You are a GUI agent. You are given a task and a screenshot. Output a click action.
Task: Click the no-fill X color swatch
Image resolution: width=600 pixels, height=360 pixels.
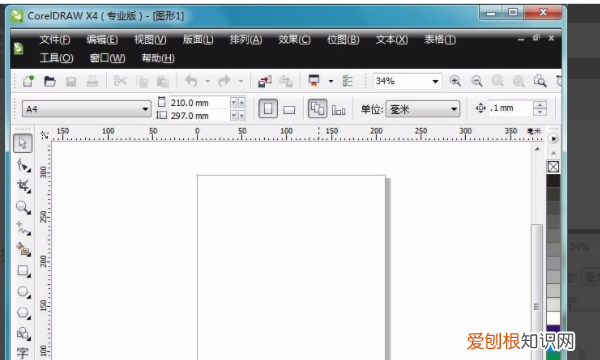553,167
